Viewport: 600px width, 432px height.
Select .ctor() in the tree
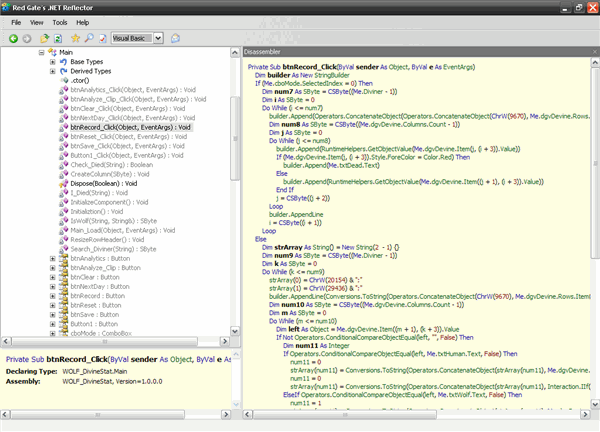(80, 80)
